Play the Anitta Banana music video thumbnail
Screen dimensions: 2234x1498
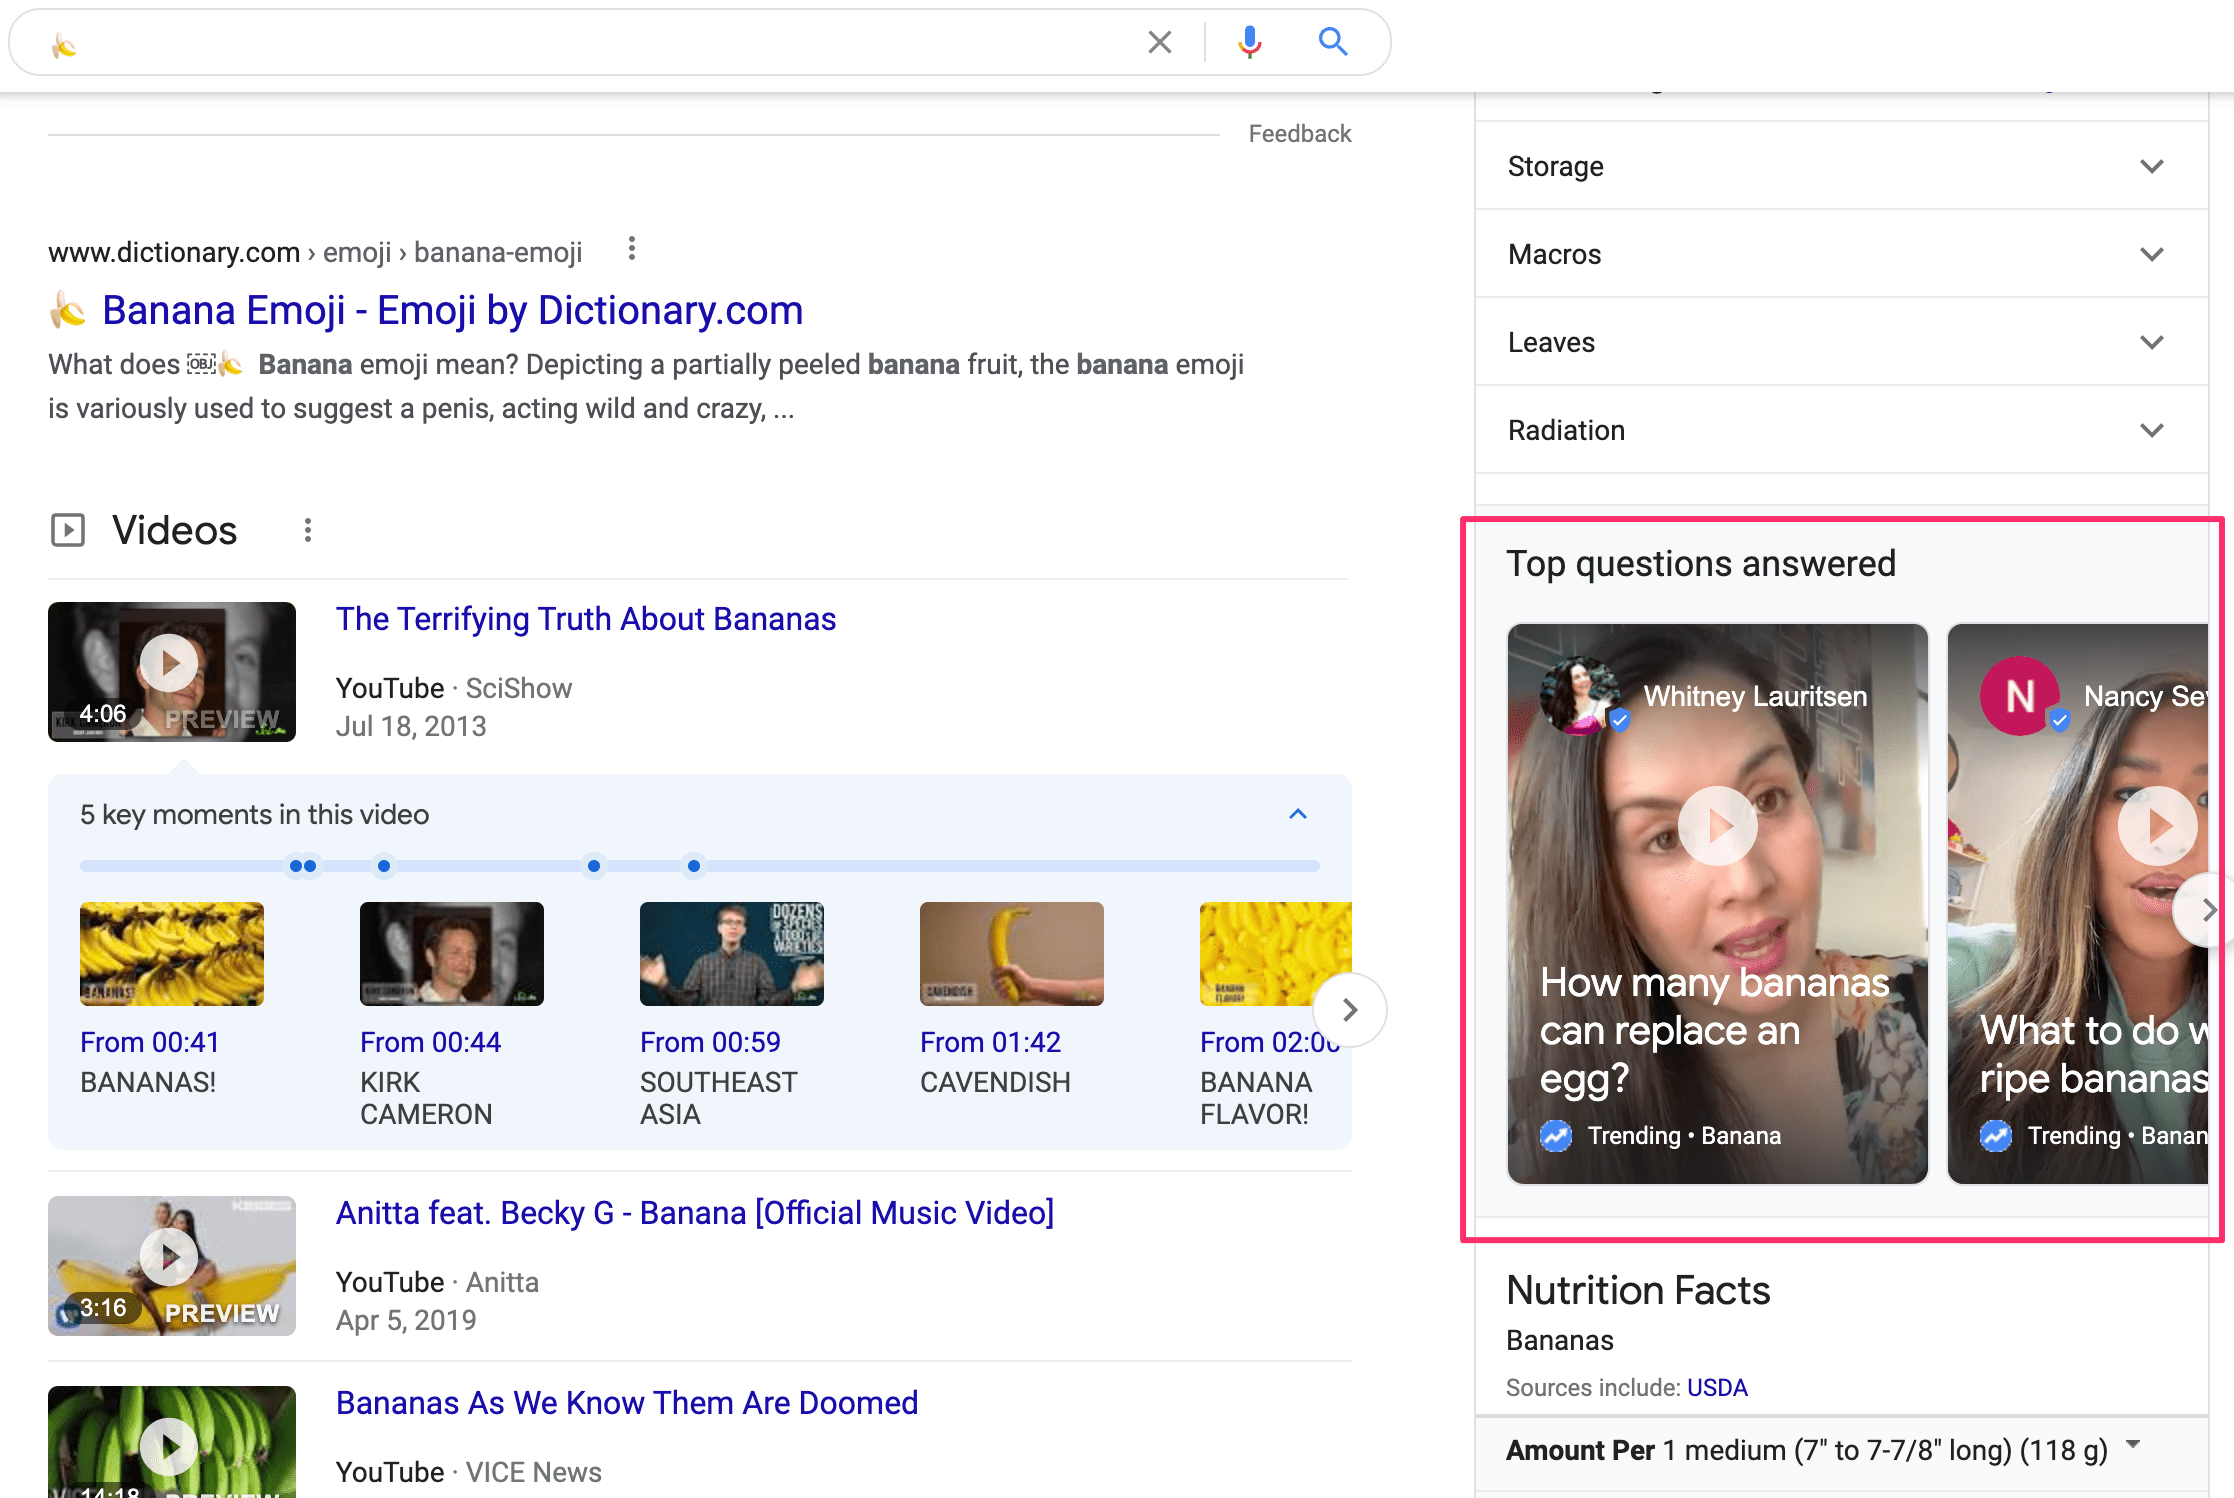pyautogui.click(x=172, y=1265)
